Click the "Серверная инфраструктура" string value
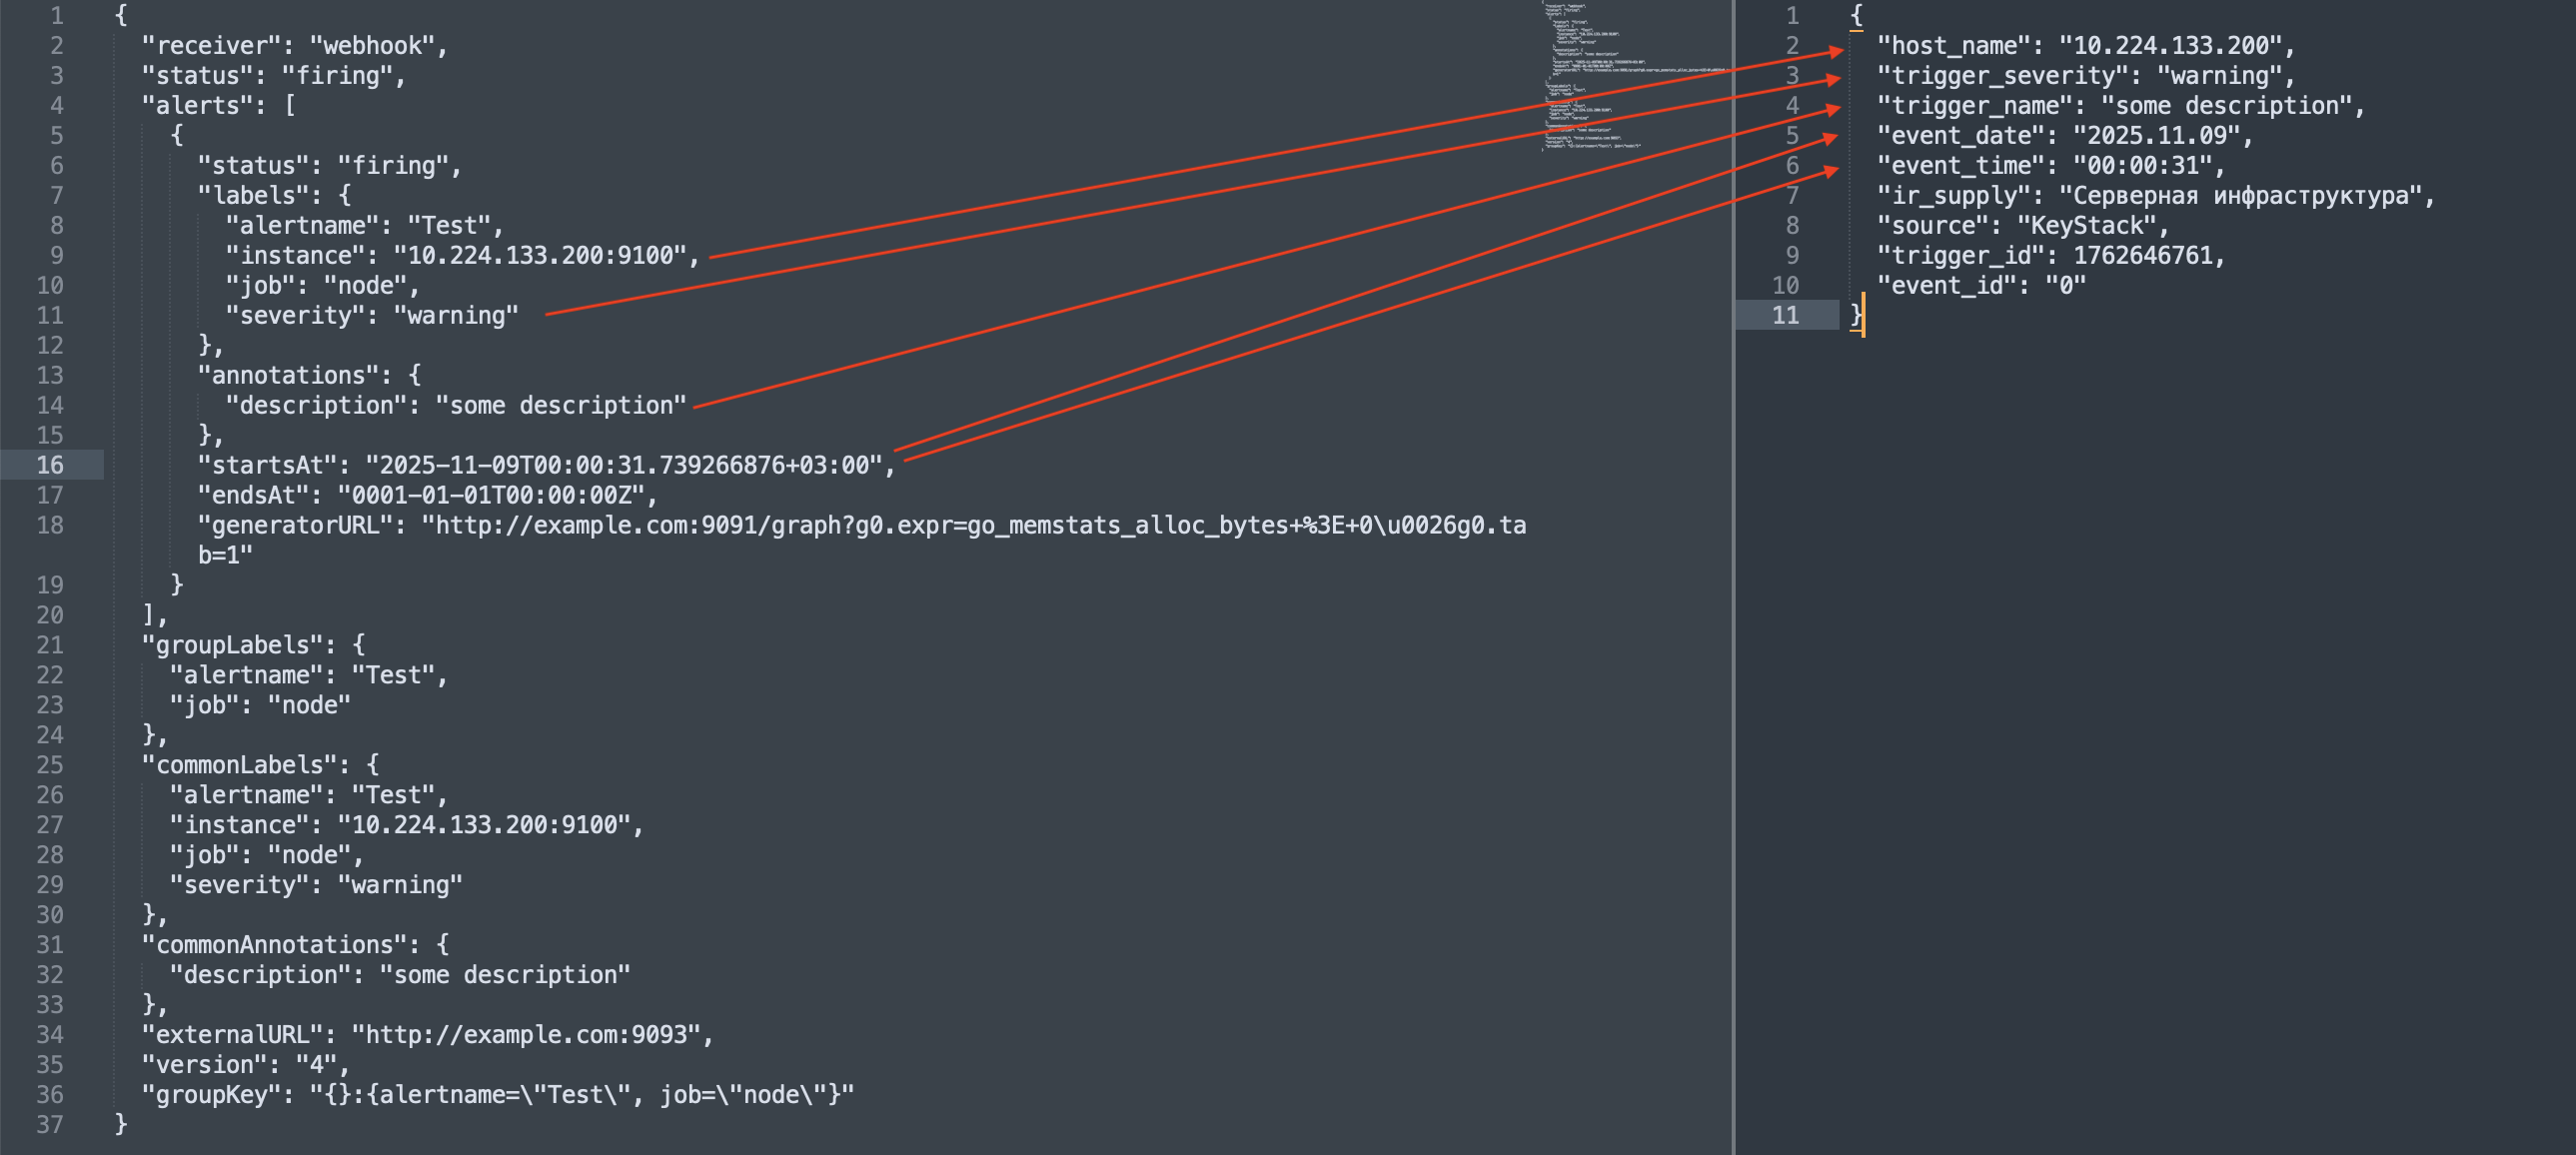 click(2239, 195)
